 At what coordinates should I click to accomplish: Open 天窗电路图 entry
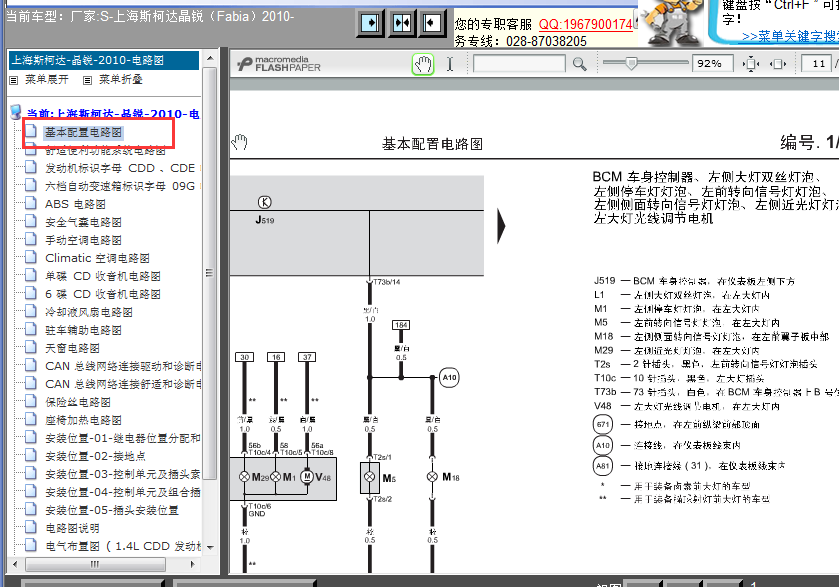click(x=72, y=348)
